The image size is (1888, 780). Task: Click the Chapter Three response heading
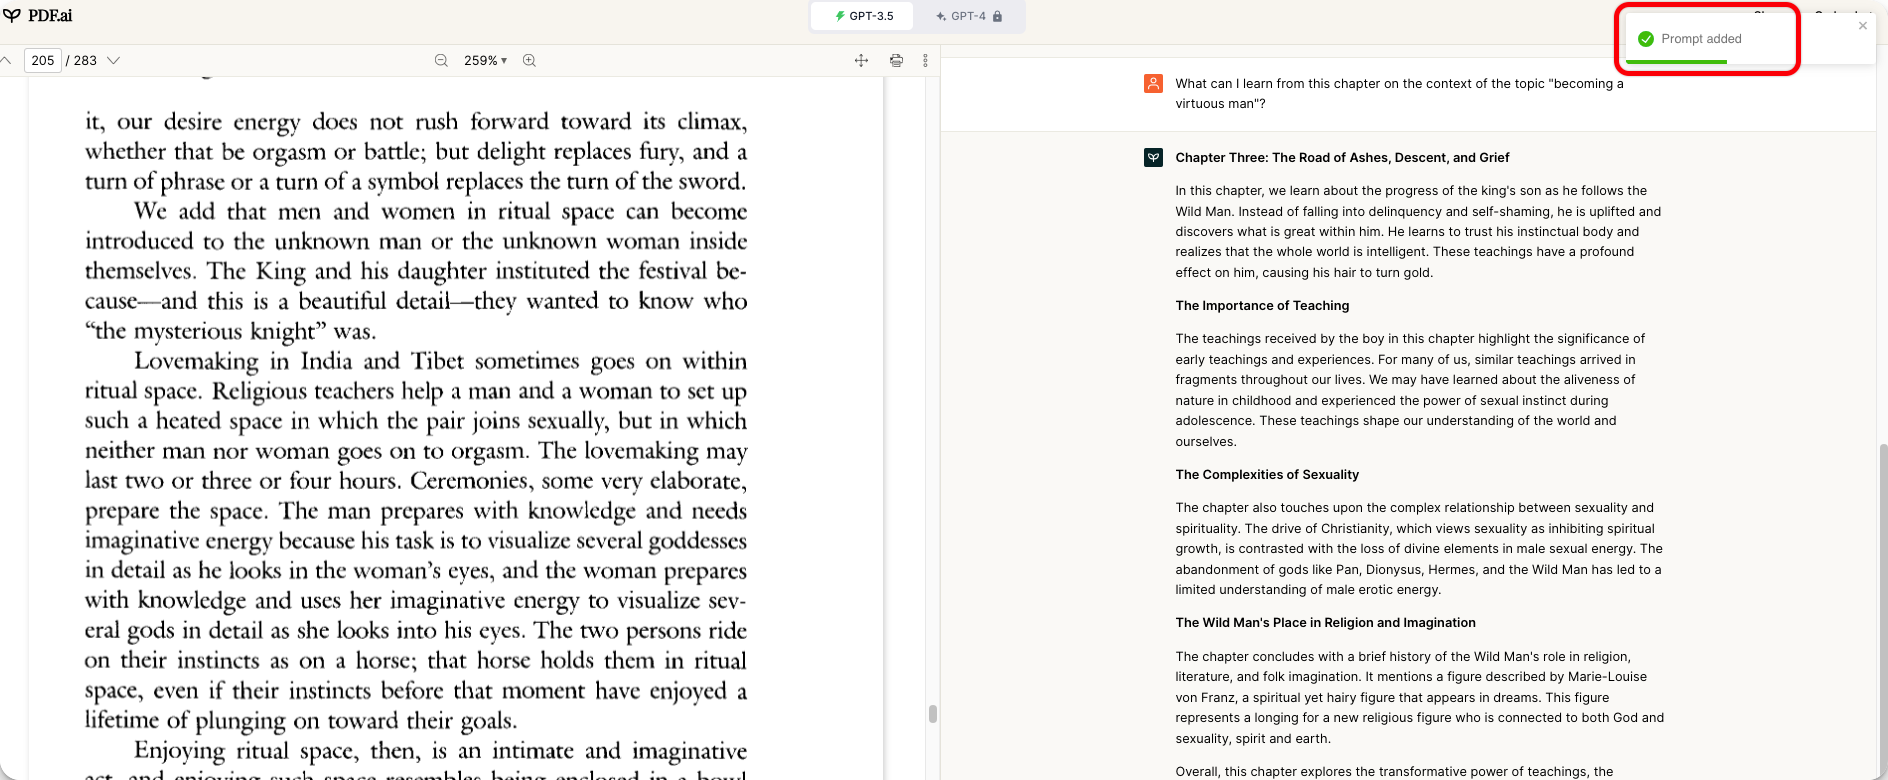click(x=1342, y=158)
